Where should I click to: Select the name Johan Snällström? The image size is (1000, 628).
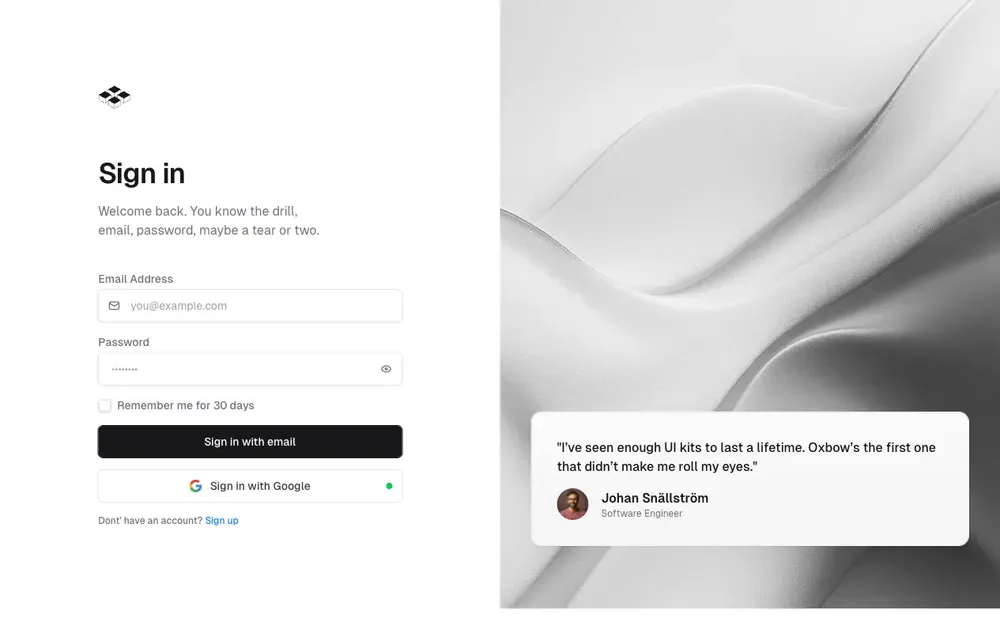(655, 498)
